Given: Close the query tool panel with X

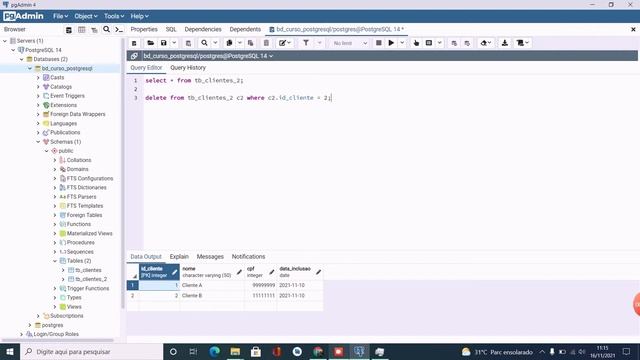Looking at the screenshot, I should point(633,29).
